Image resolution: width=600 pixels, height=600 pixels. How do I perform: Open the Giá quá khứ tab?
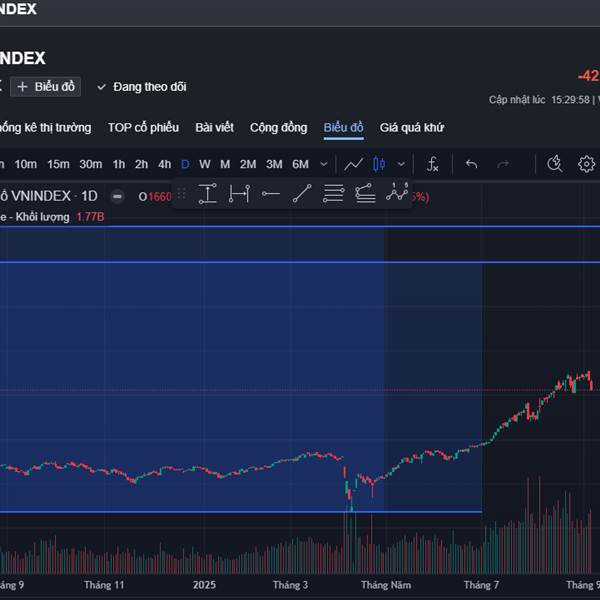412,128
